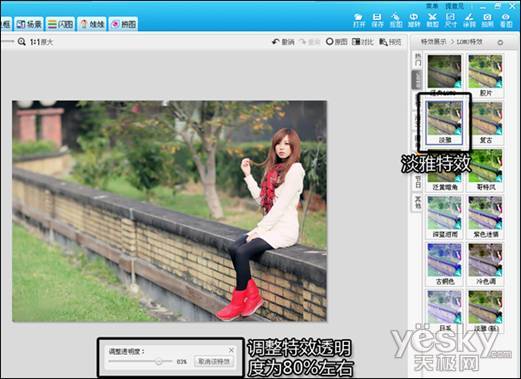The height and width of the screenshot is (379, 521).
Task: Open the 热门 effects side tab
Action: click(x=418, y=60)
